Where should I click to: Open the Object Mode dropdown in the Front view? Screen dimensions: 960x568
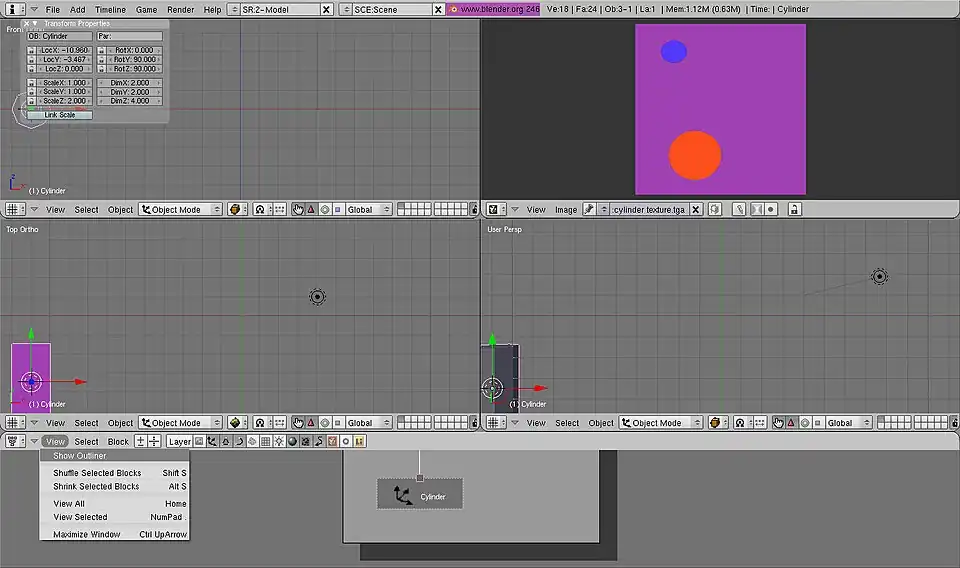click(x=181, y=210)
